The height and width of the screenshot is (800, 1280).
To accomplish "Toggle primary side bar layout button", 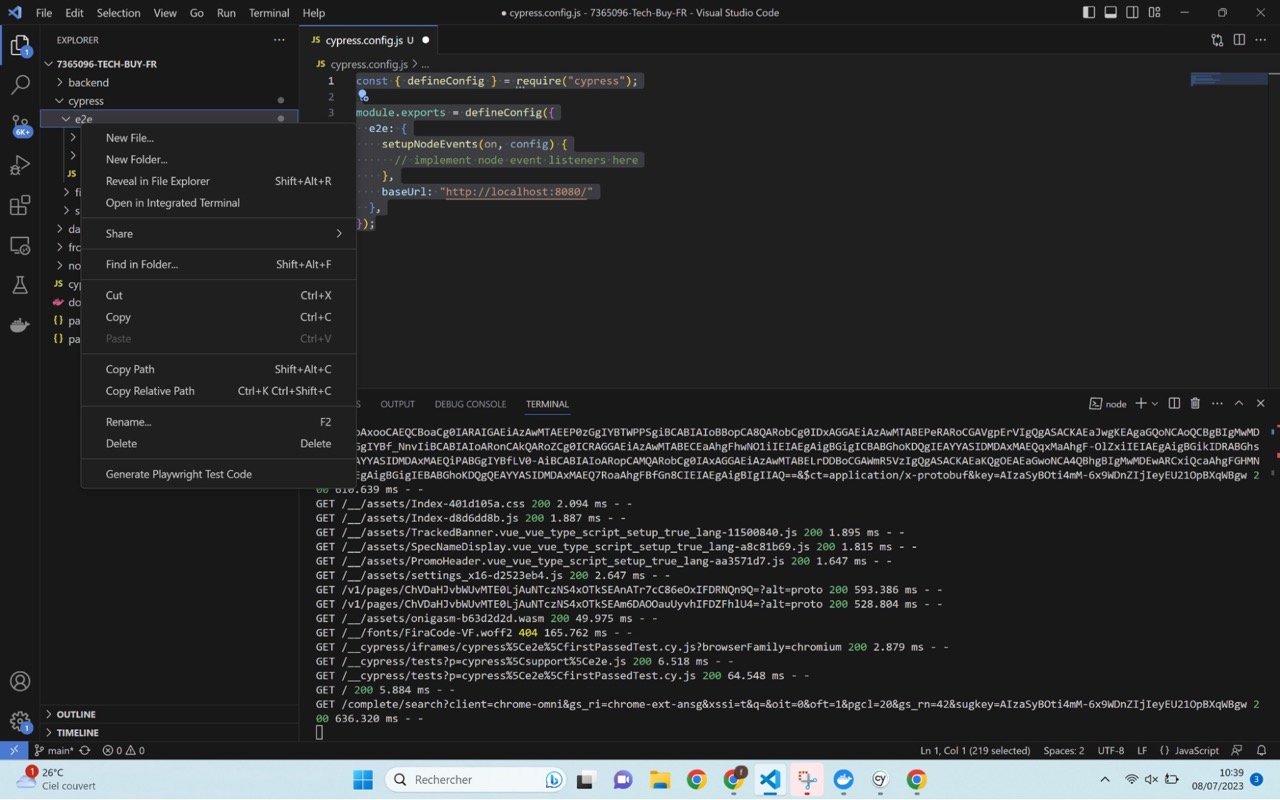I will 1089,13.
